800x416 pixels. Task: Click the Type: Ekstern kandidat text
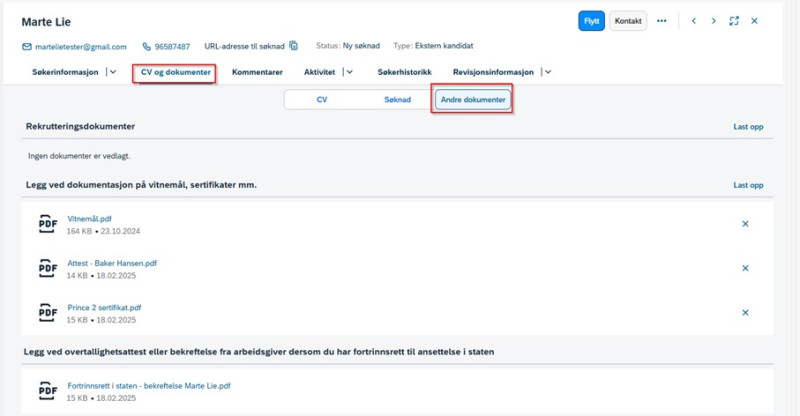point(433,45)
